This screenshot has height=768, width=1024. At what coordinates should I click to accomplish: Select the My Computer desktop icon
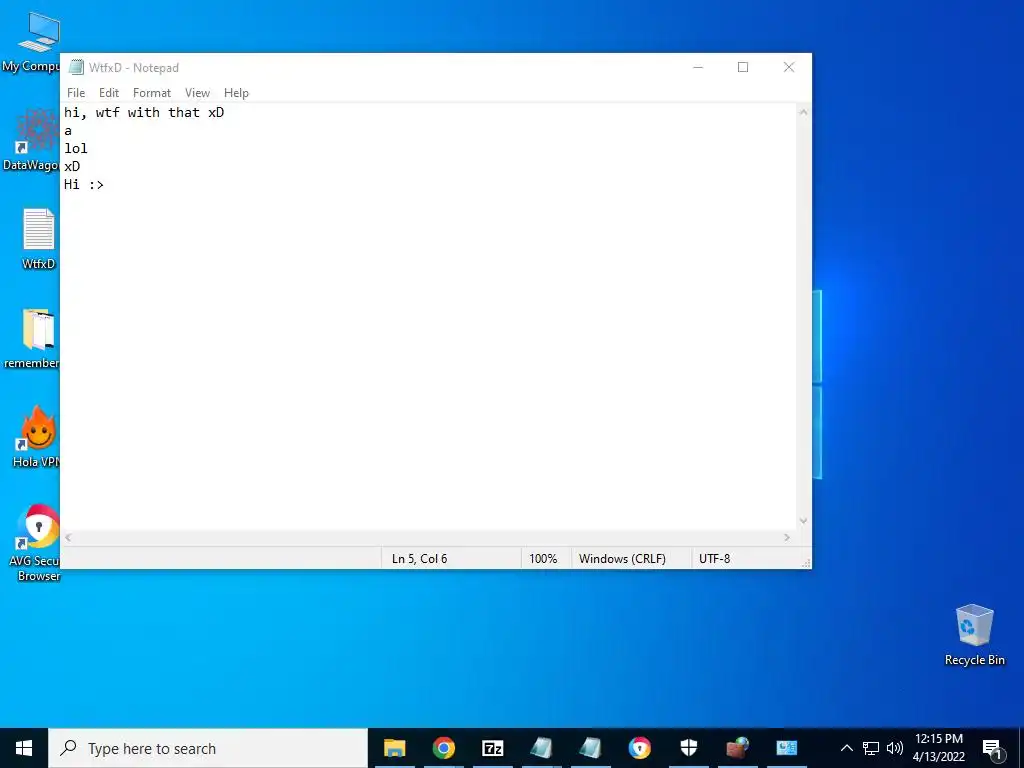pos(31,42)
